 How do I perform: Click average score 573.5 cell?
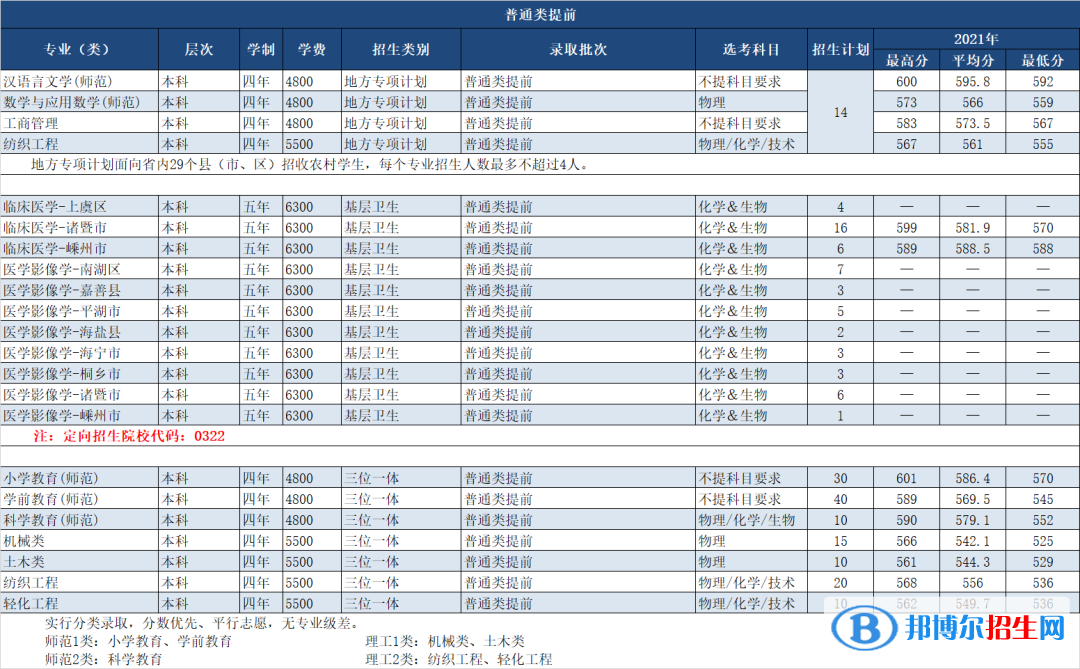973,123
